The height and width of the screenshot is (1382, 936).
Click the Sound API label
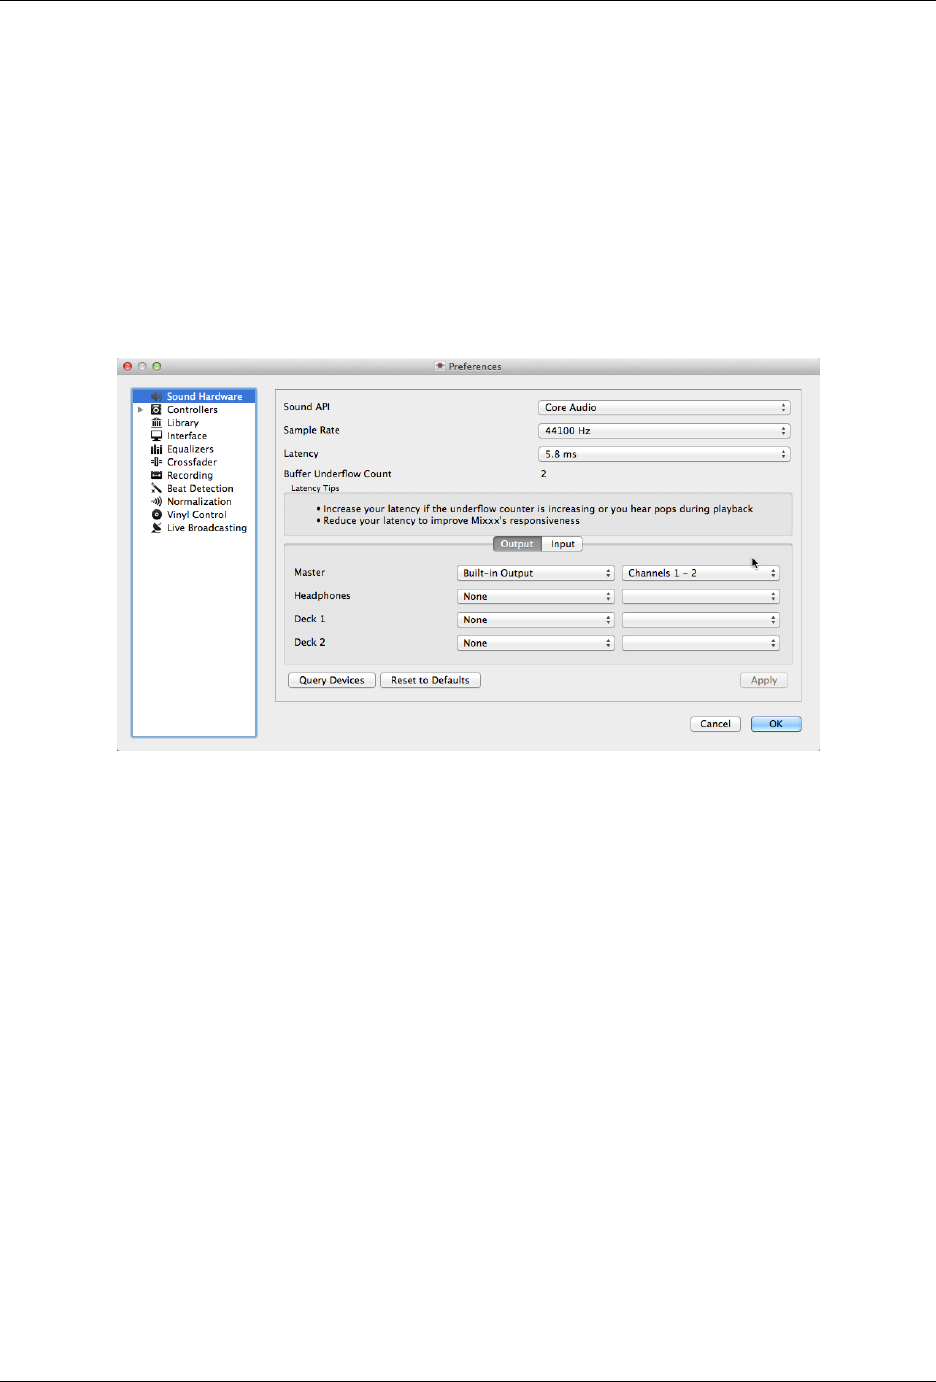306,407
